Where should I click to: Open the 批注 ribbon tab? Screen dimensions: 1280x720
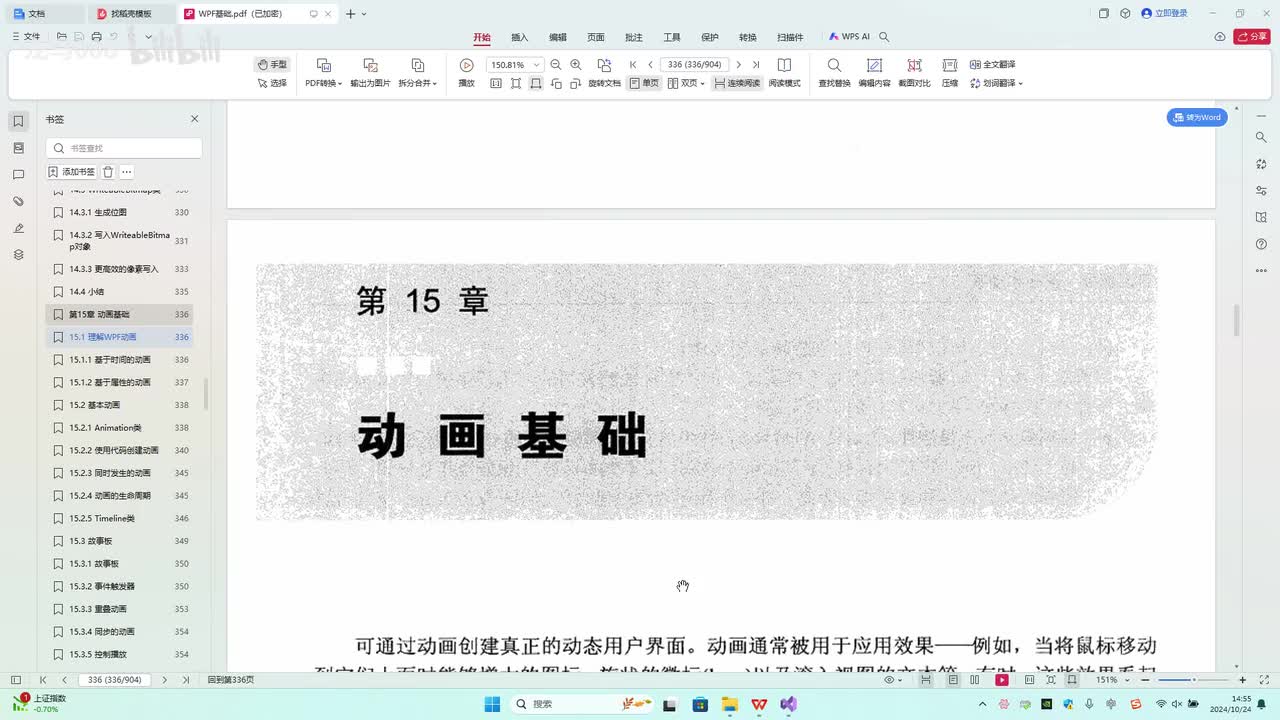(x=634, y=37)
